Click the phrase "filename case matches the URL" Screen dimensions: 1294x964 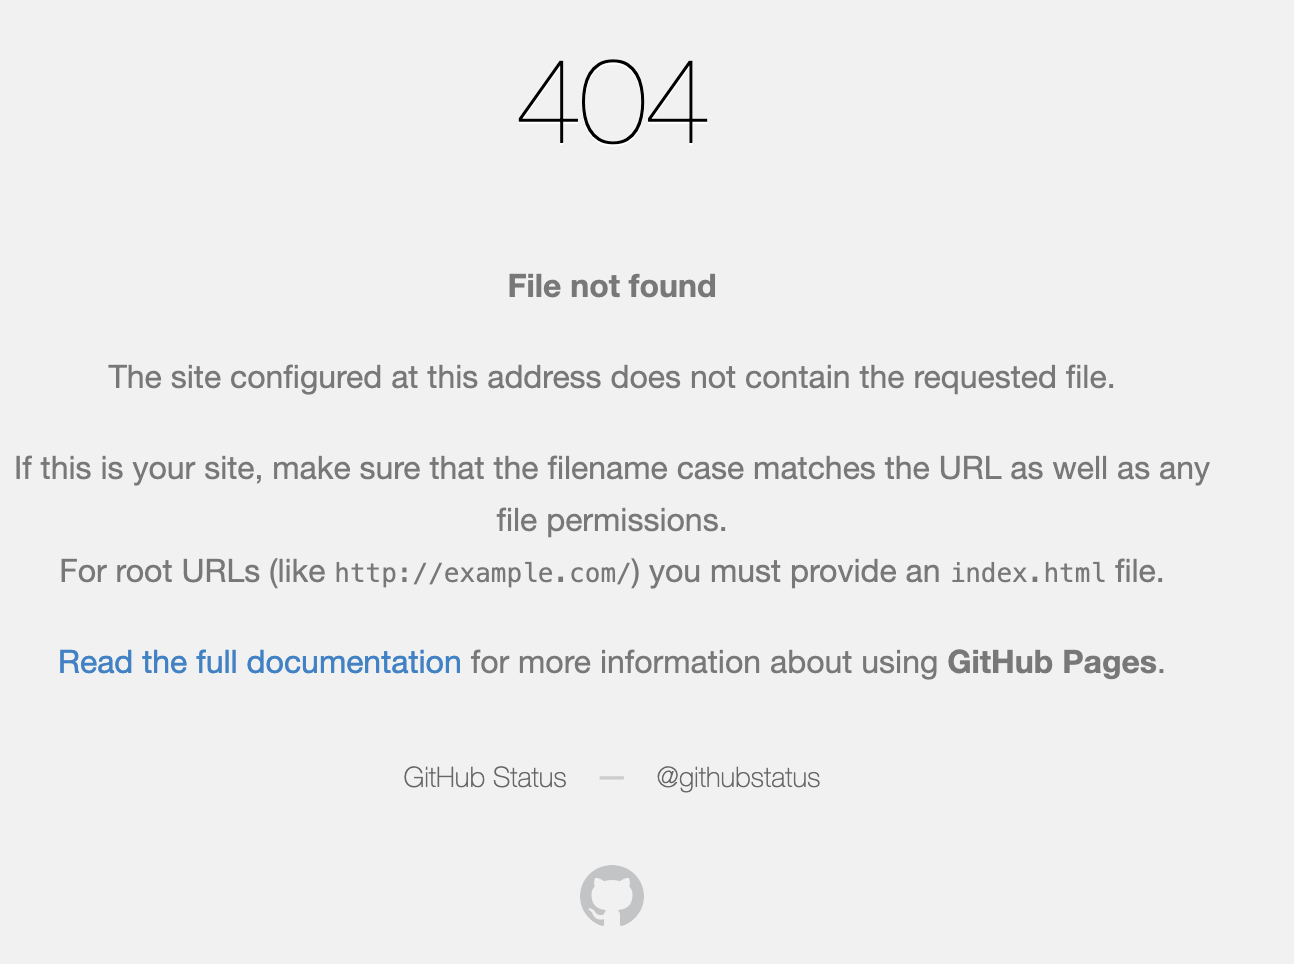tap(774, 468)
